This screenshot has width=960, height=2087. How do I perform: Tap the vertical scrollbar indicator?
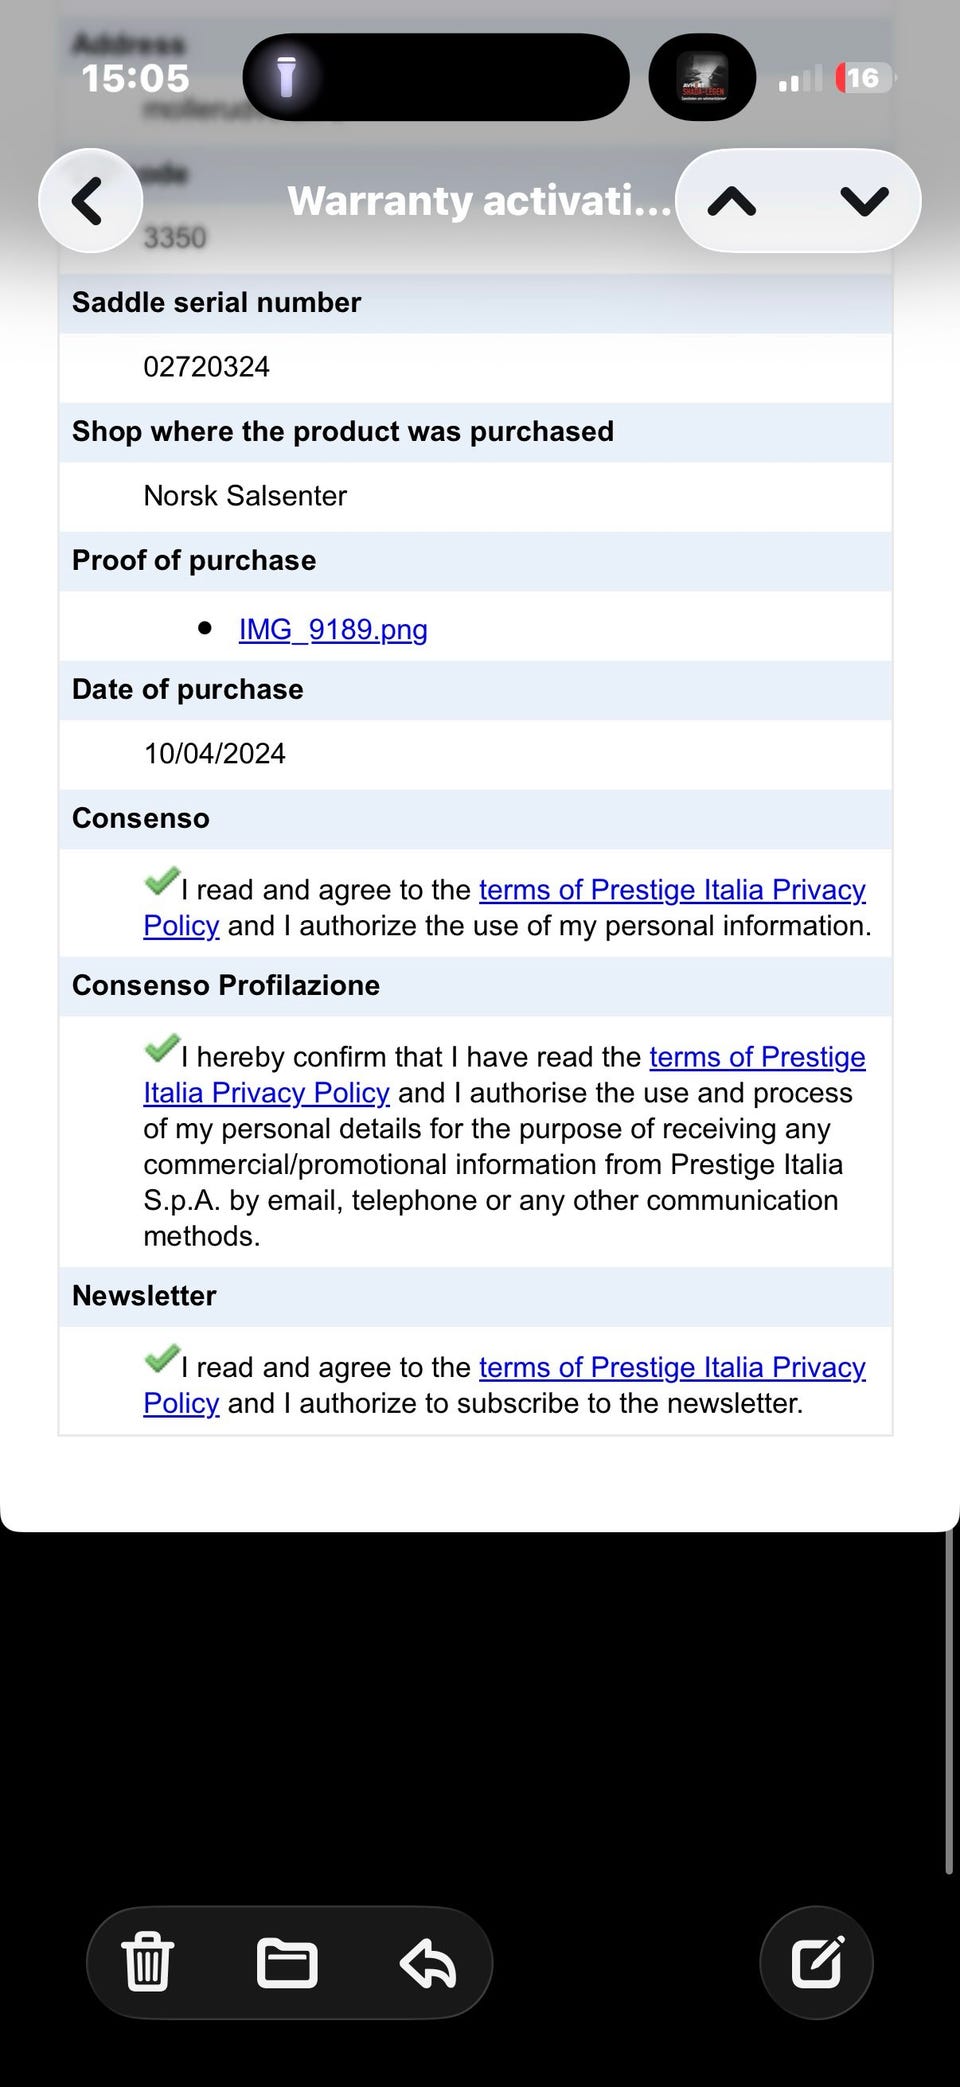(x=948, y=1702)
